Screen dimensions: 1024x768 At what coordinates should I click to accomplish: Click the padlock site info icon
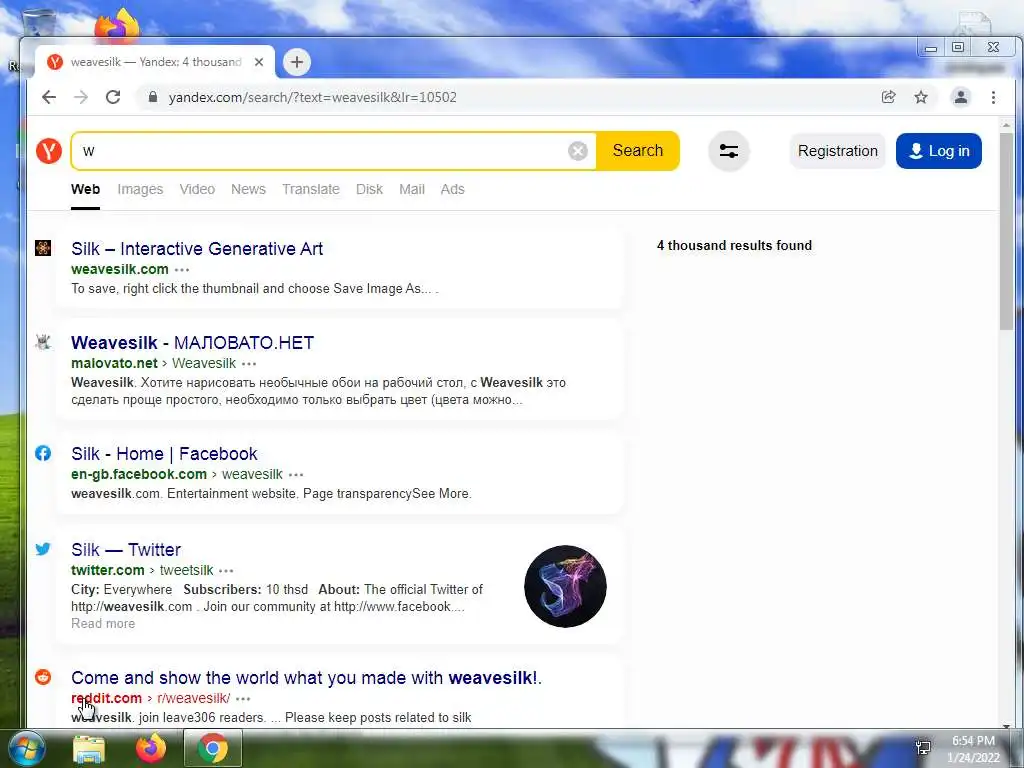(153, 97)
